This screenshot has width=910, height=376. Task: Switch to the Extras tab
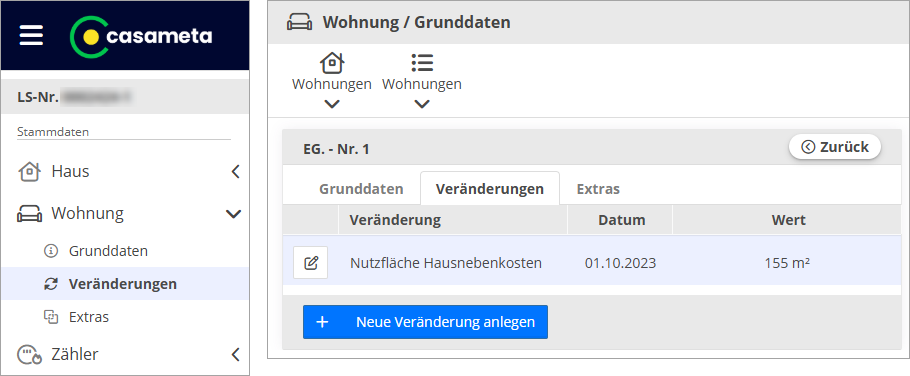click(598, 189)
